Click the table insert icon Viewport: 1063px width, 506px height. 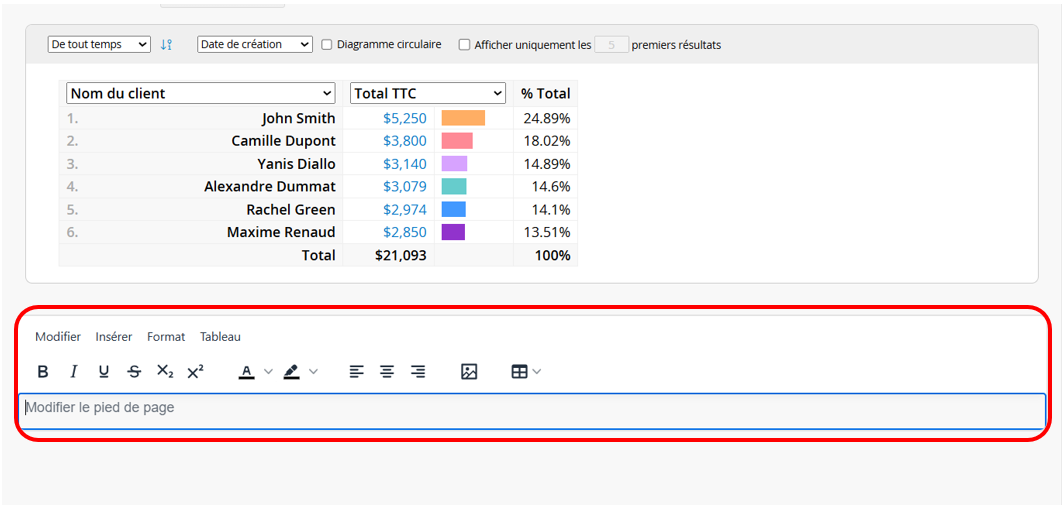pyautogui.click(x=519, y=372)
